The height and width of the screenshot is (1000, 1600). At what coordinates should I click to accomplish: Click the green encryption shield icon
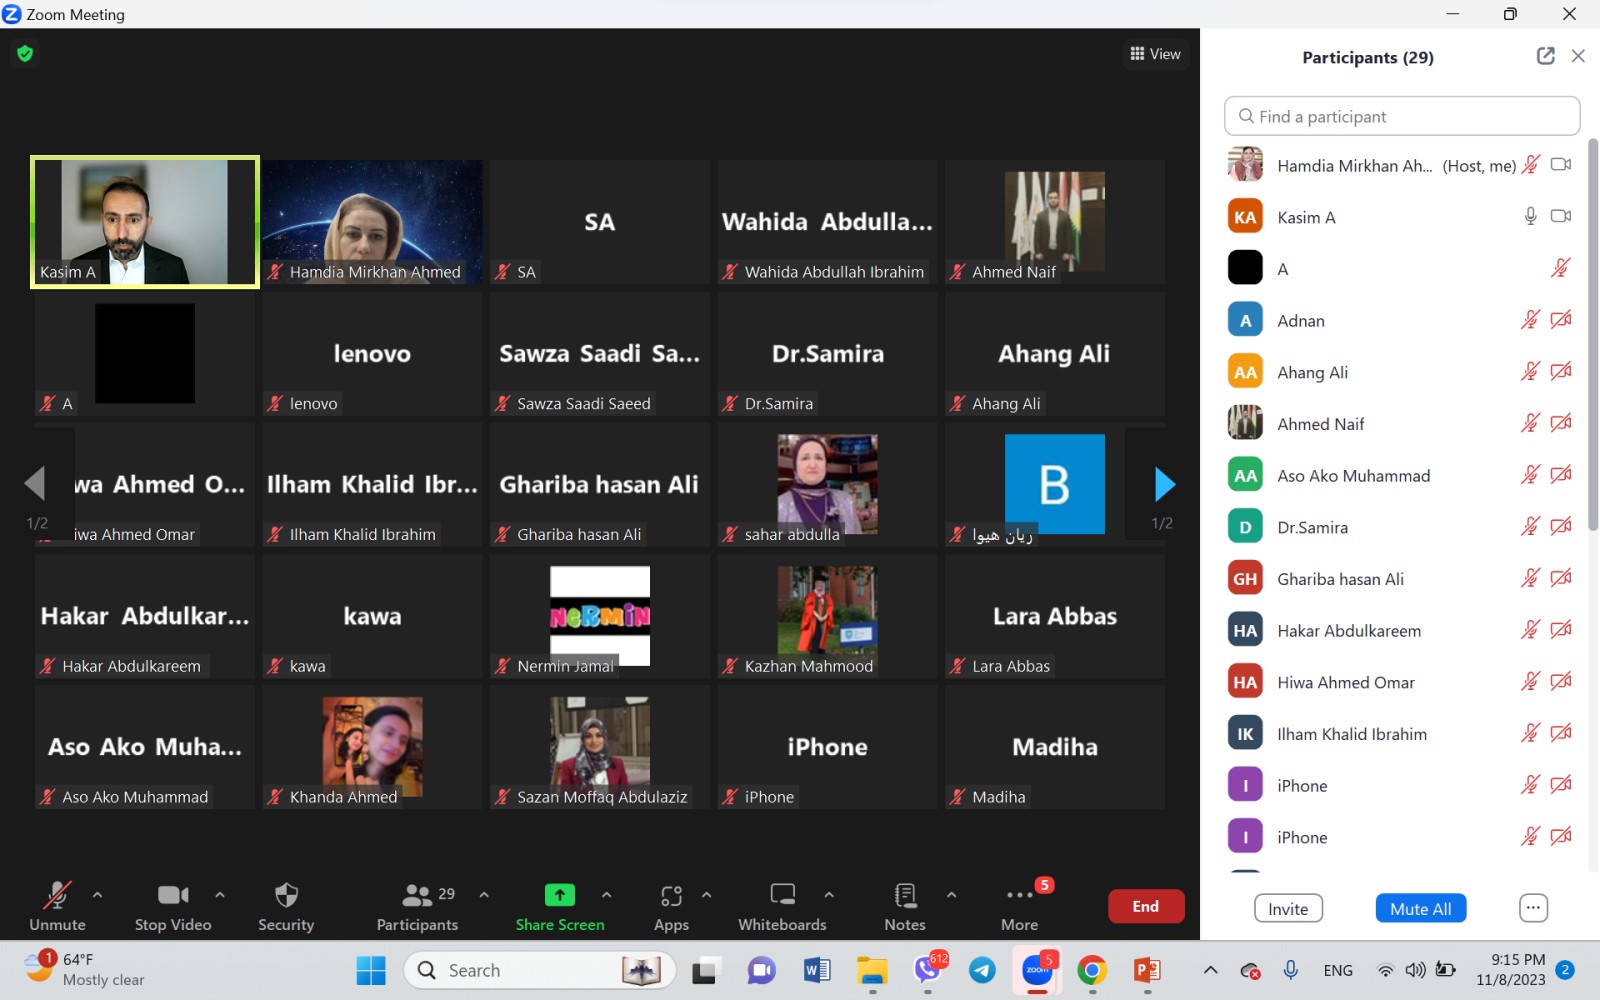tap(25, 53)
